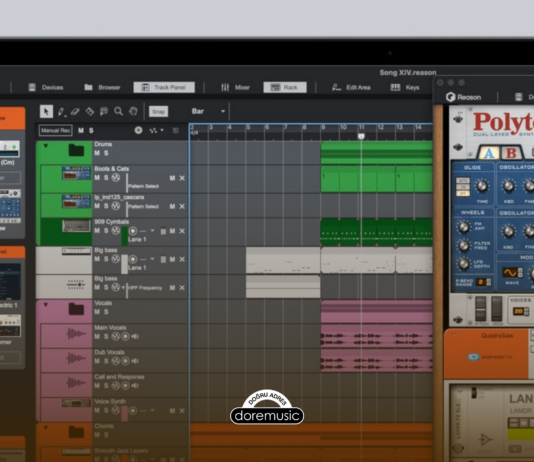Solo the Drums folder track
Viewport: 534px width, 462px height.
[106, 153]
